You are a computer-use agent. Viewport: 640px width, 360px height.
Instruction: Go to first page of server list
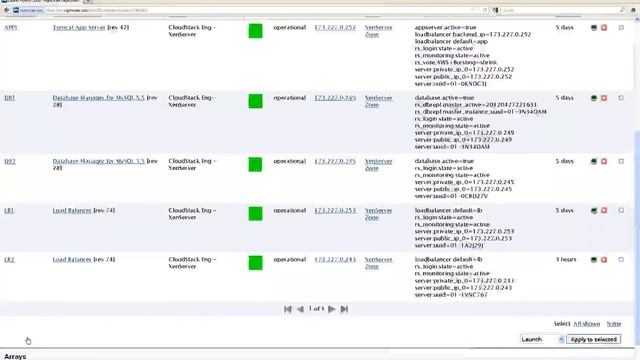click(x=288, y=309)
